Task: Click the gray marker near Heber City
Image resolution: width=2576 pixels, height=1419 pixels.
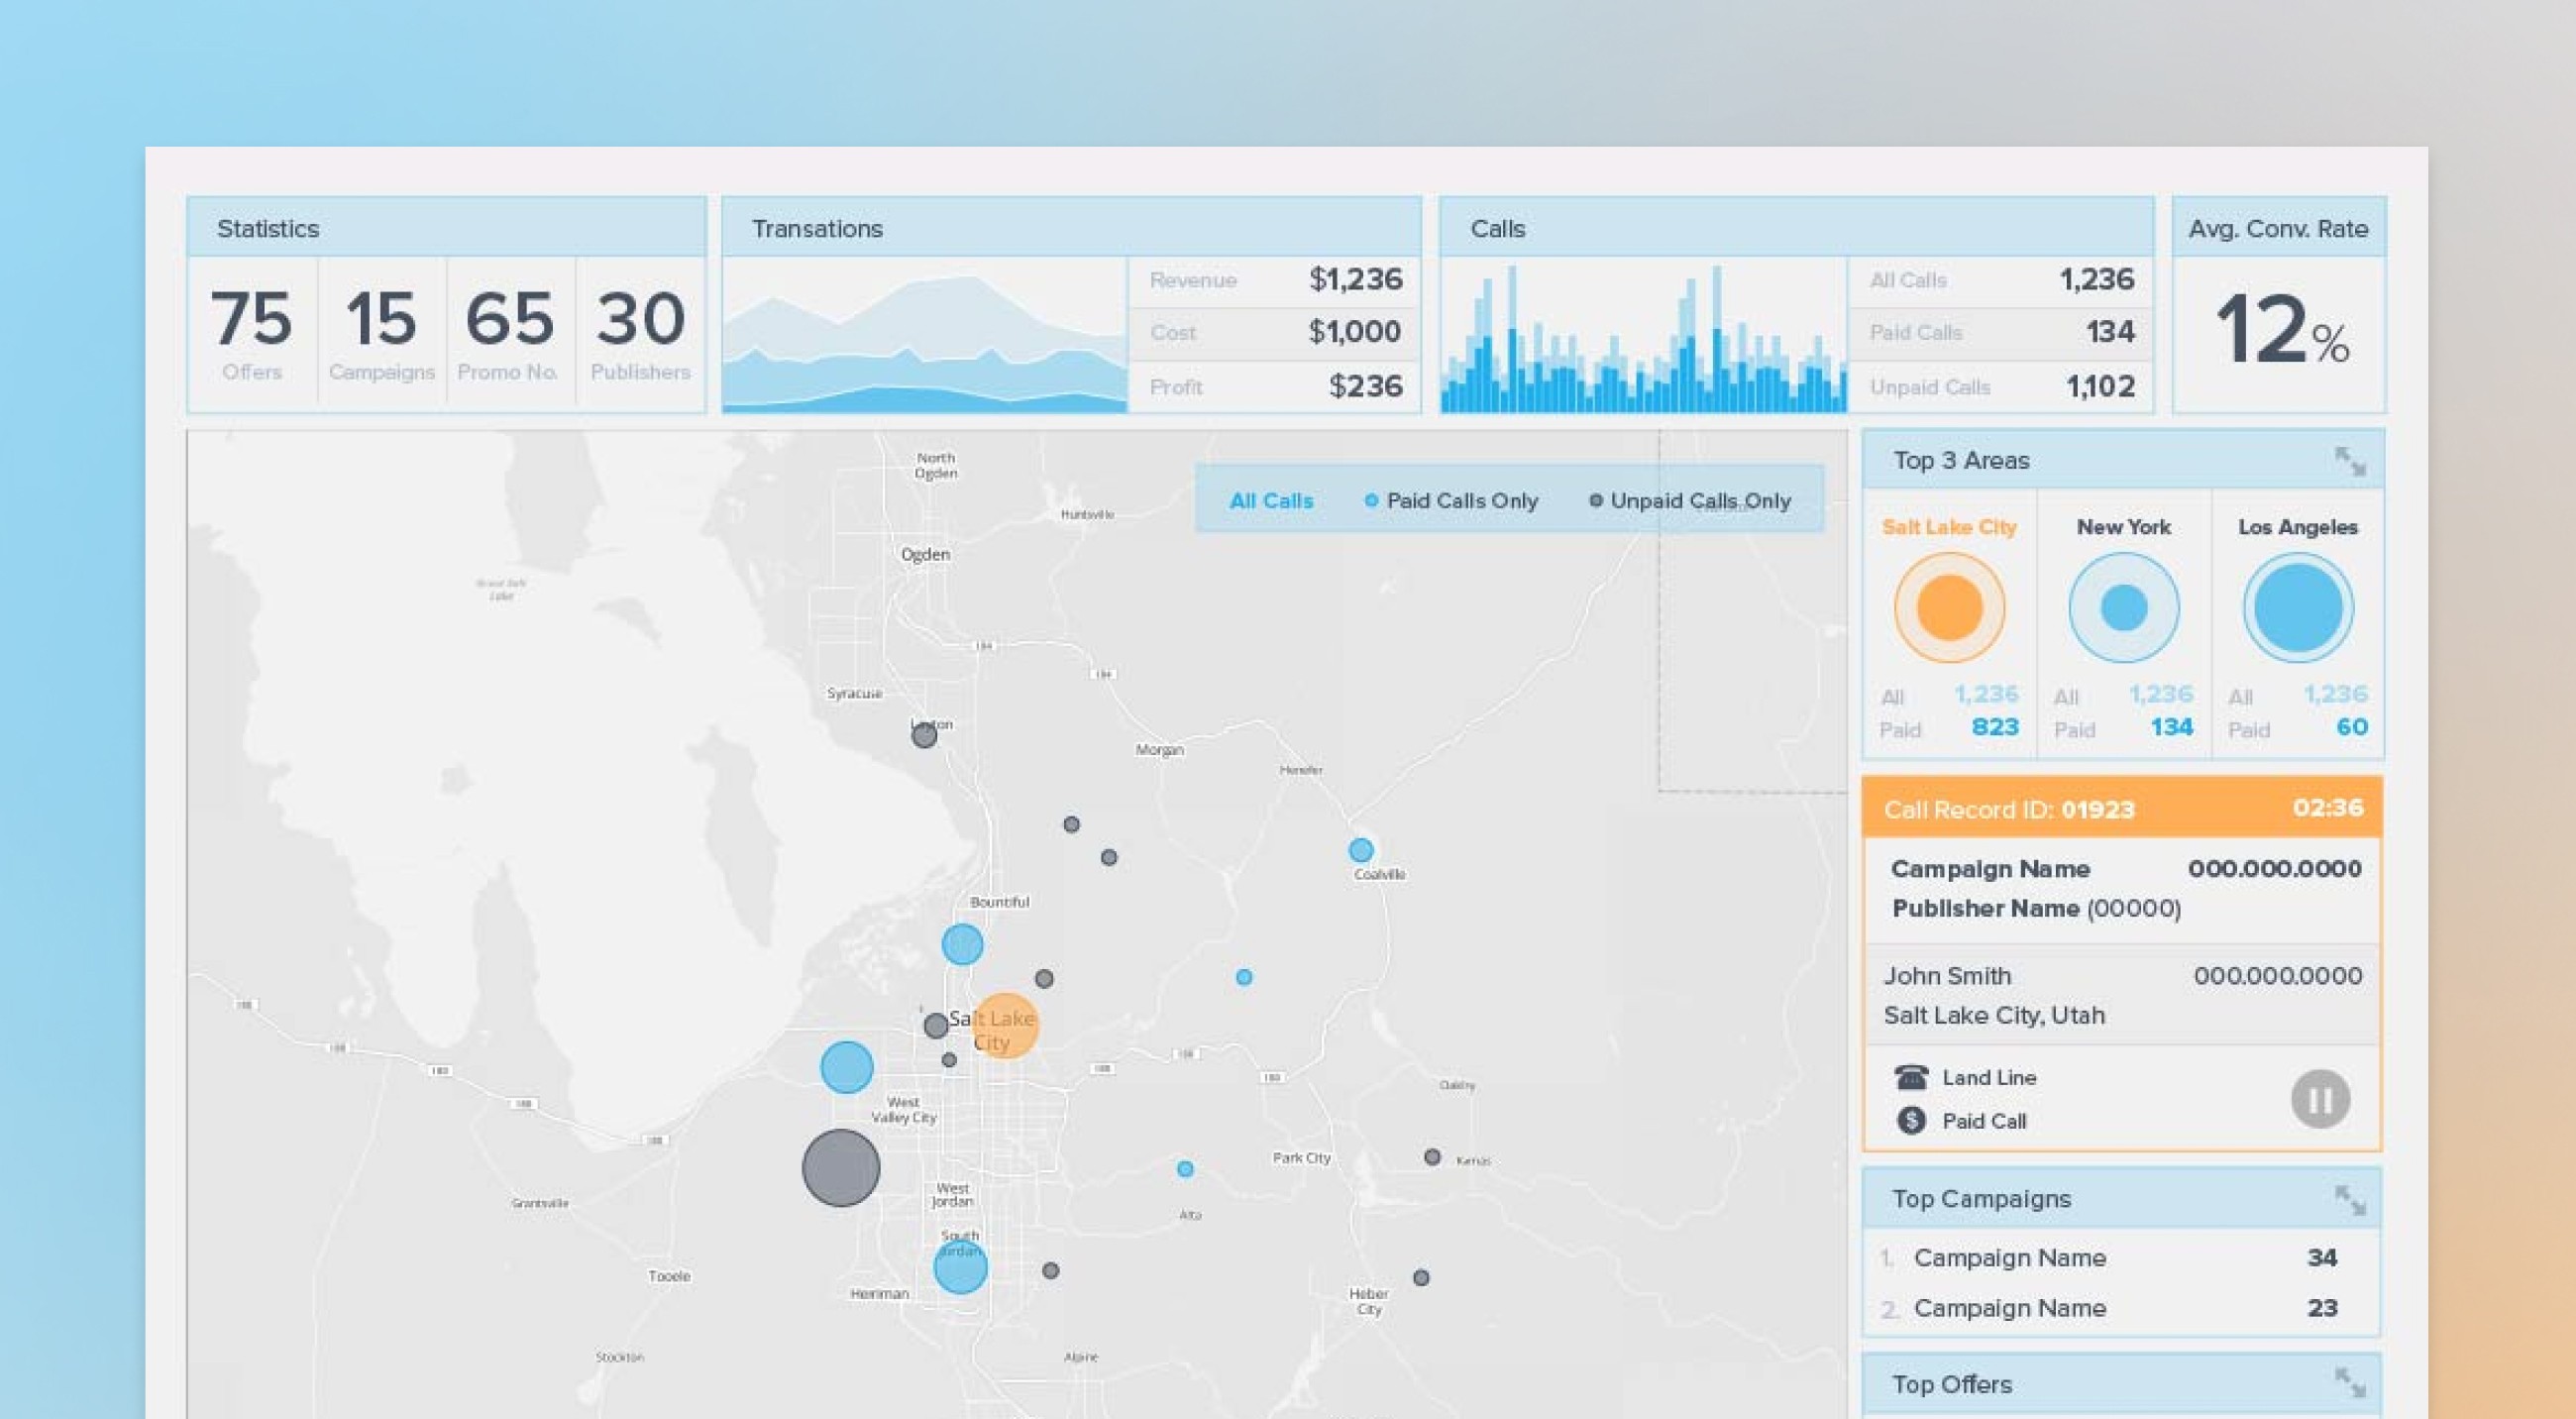Action: 1421,1277
